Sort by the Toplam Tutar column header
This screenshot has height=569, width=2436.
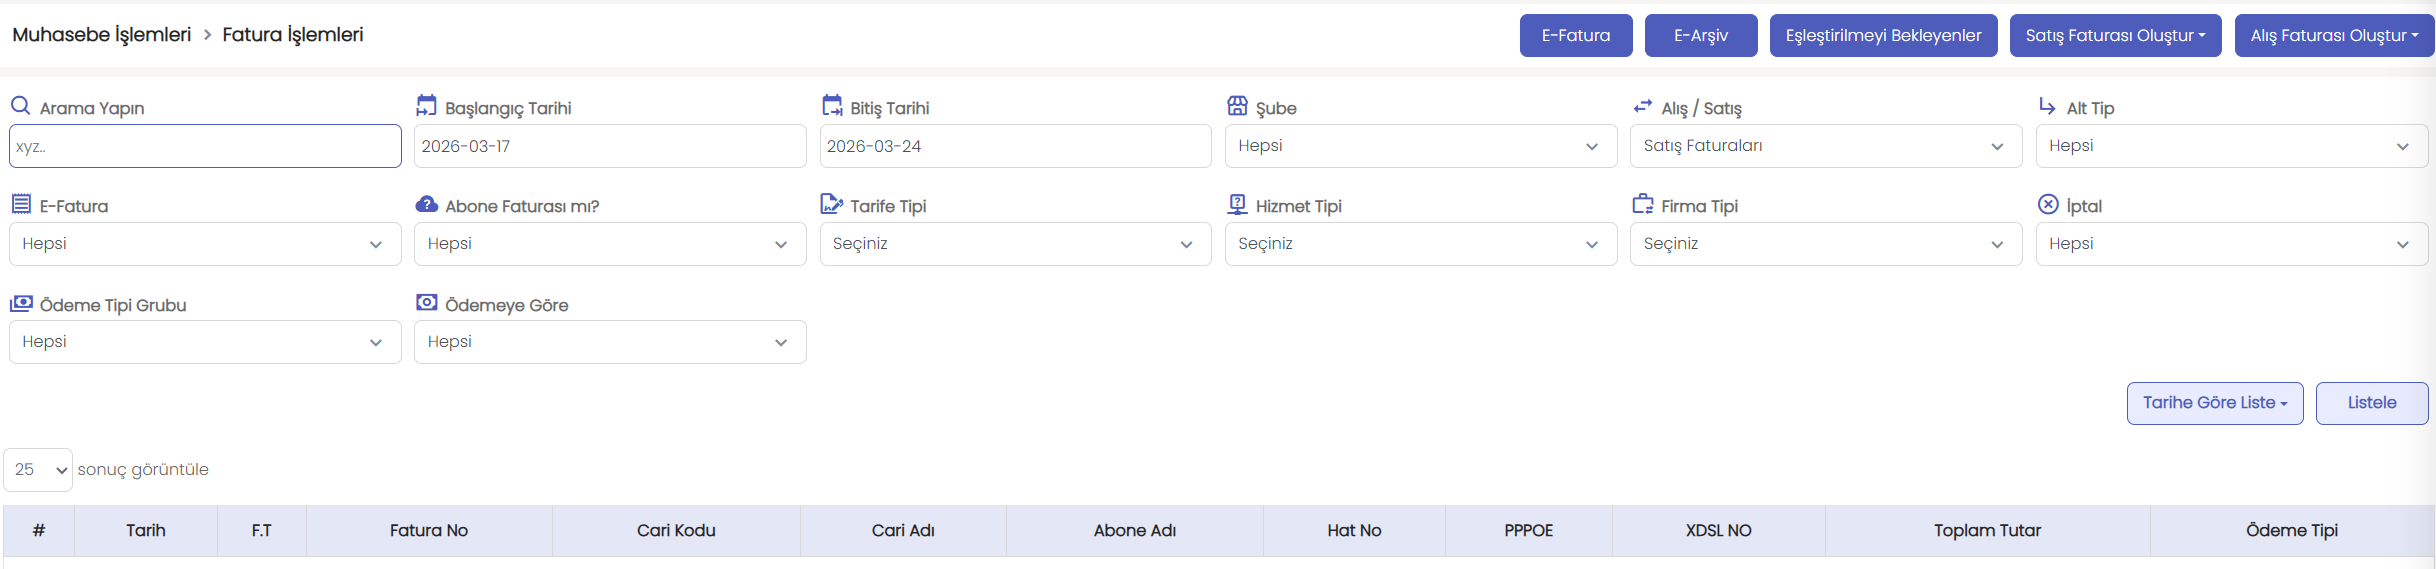1986,531
